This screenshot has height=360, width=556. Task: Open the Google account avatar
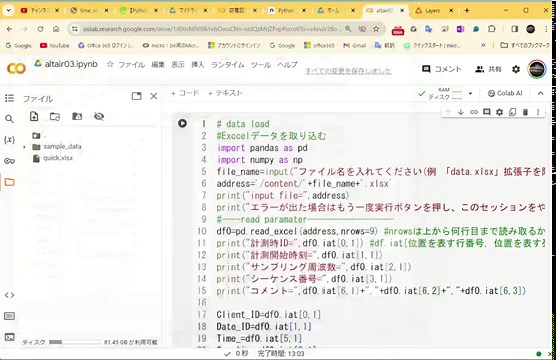(536, 69)
